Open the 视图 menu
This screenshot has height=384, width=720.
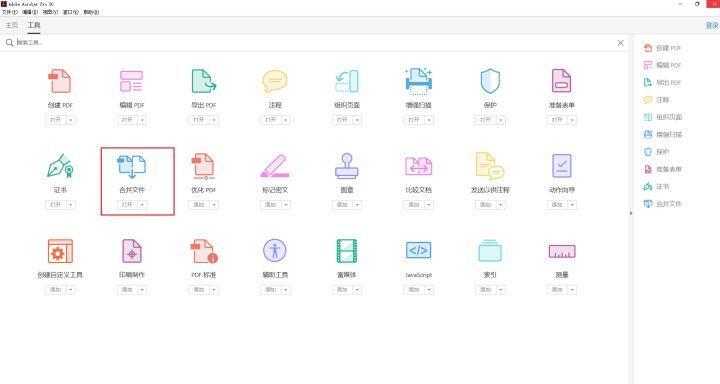pyautogui.click(x=50, y=12)
